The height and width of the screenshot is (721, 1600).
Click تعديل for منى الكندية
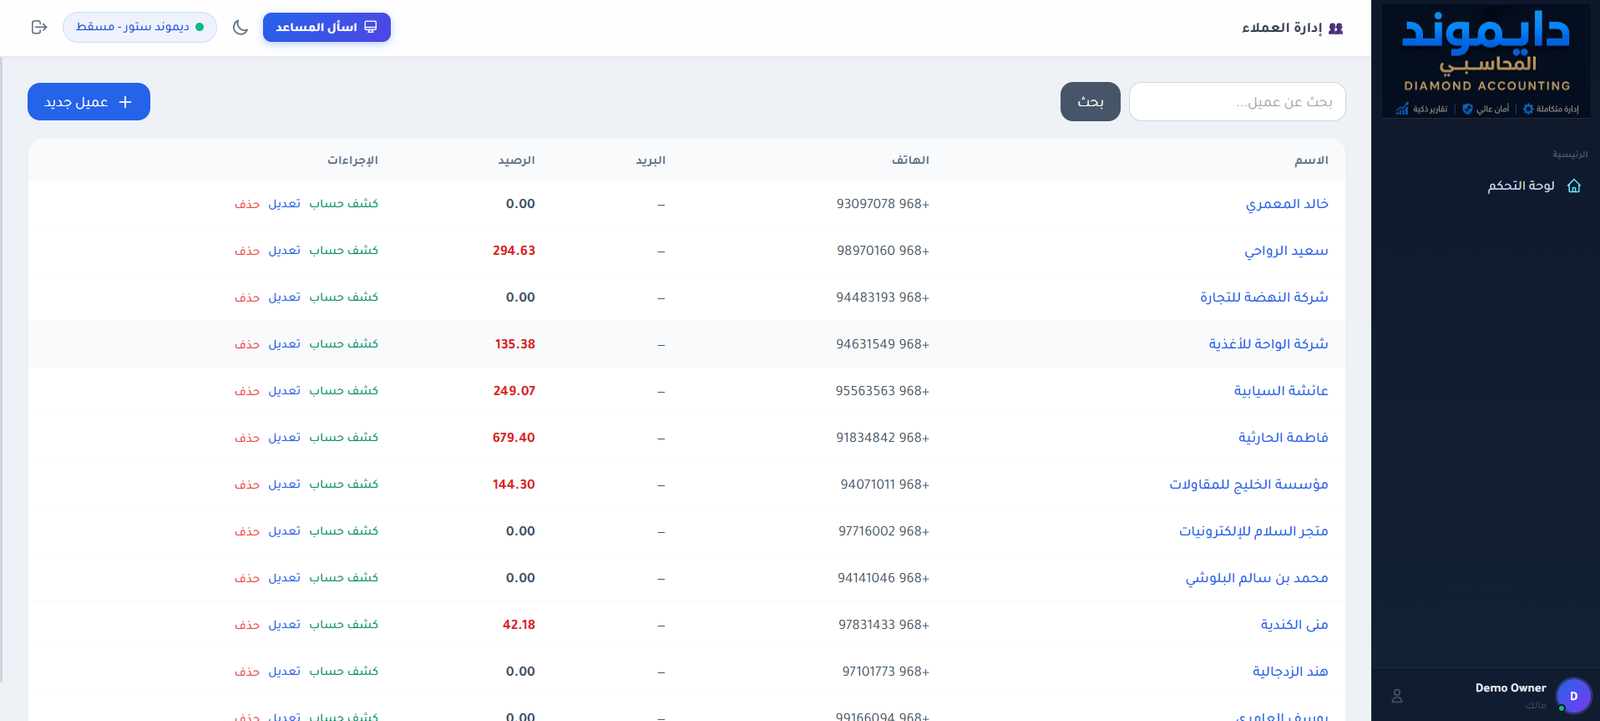tap(284, 625)
